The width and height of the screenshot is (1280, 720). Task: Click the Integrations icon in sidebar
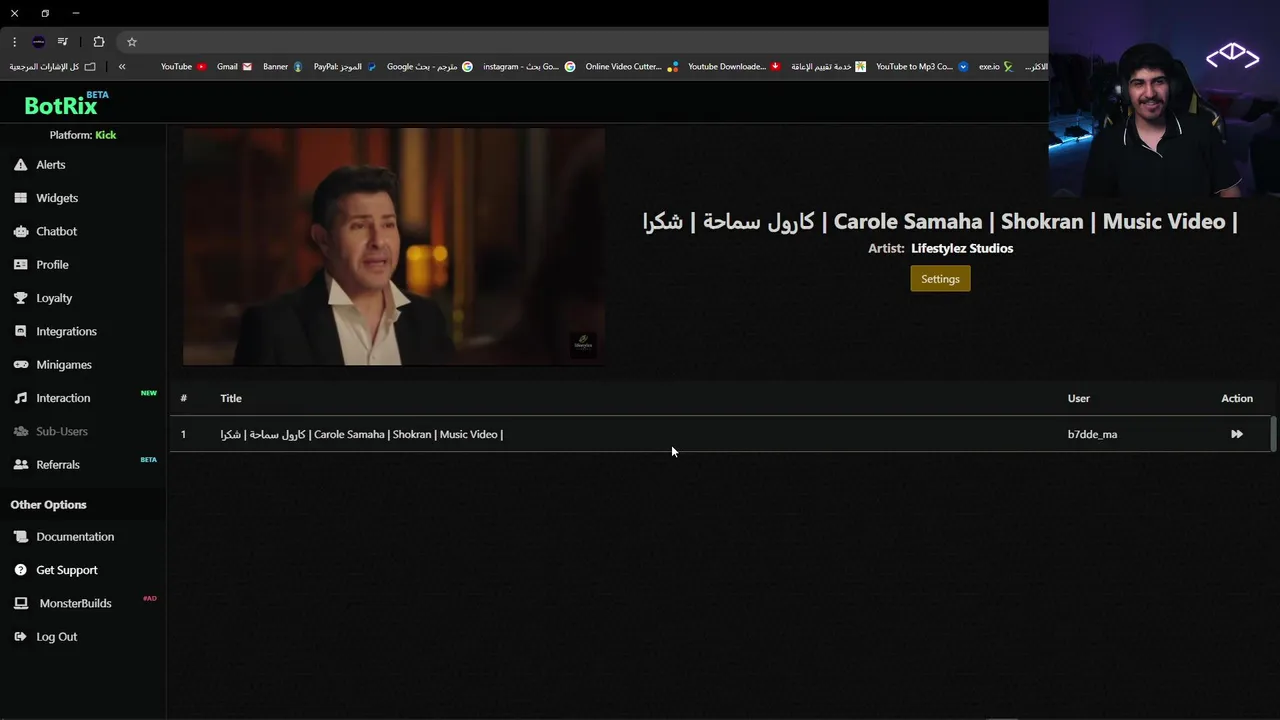pos(20,331)
